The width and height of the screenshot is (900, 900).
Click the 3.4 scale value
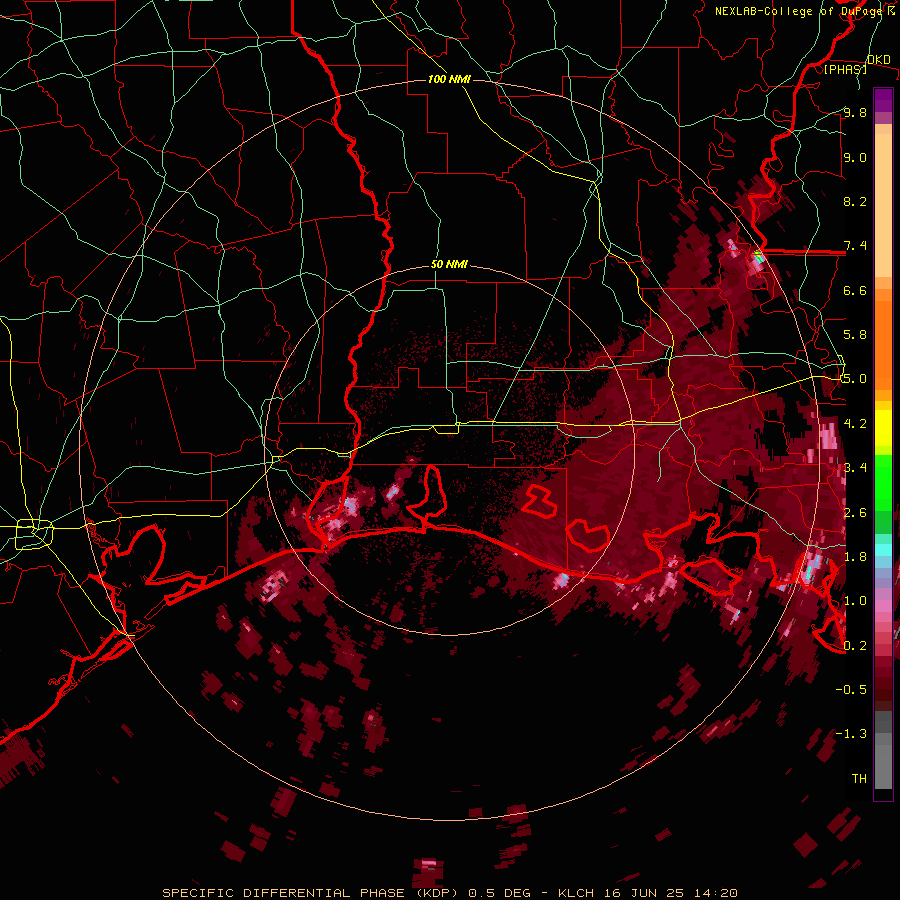pos(855,467)
